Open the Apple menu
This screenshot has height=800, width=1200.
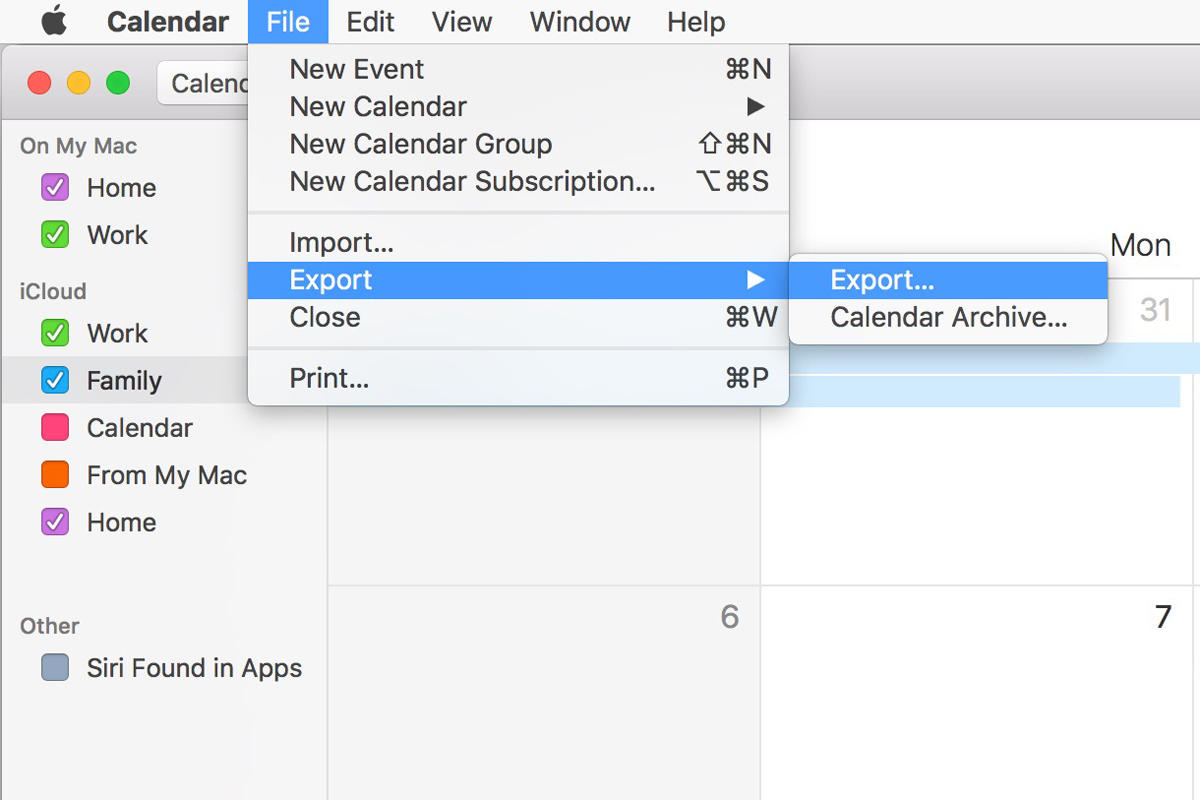click(x=54, y=21)
